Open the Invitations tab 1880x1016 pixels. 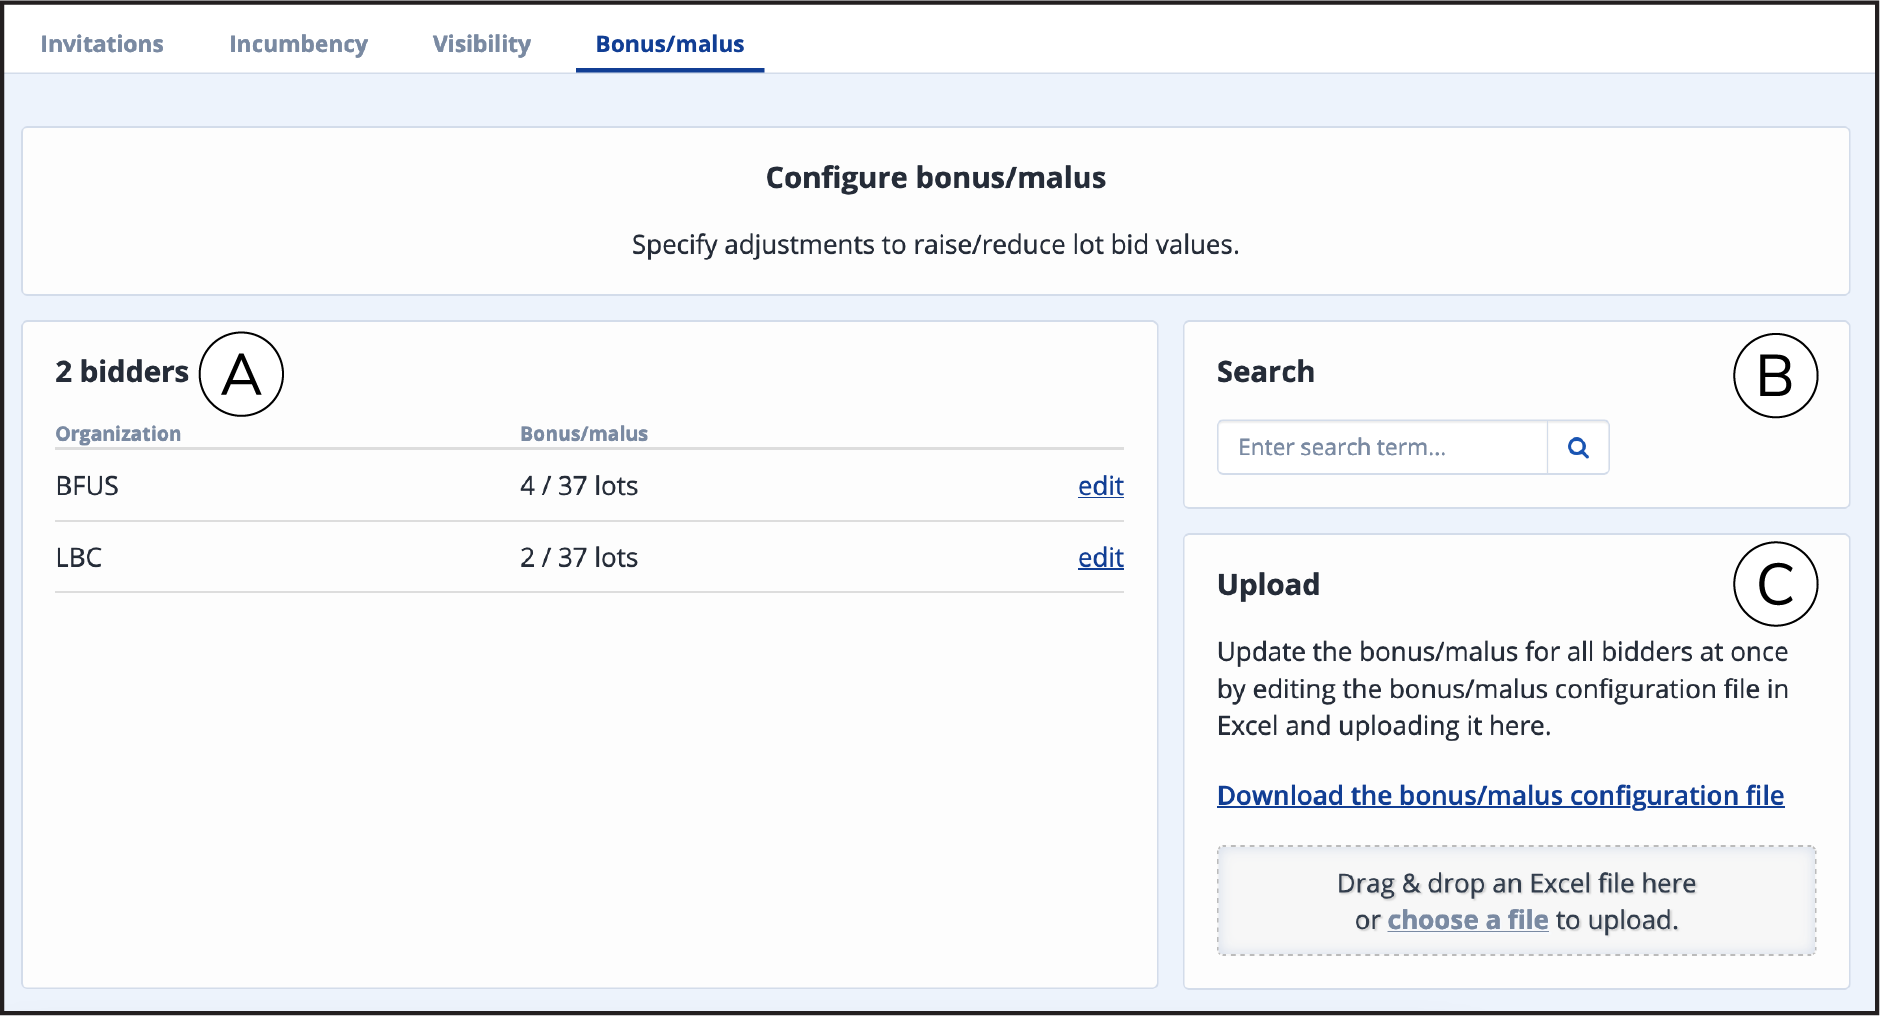click(102, 44)
